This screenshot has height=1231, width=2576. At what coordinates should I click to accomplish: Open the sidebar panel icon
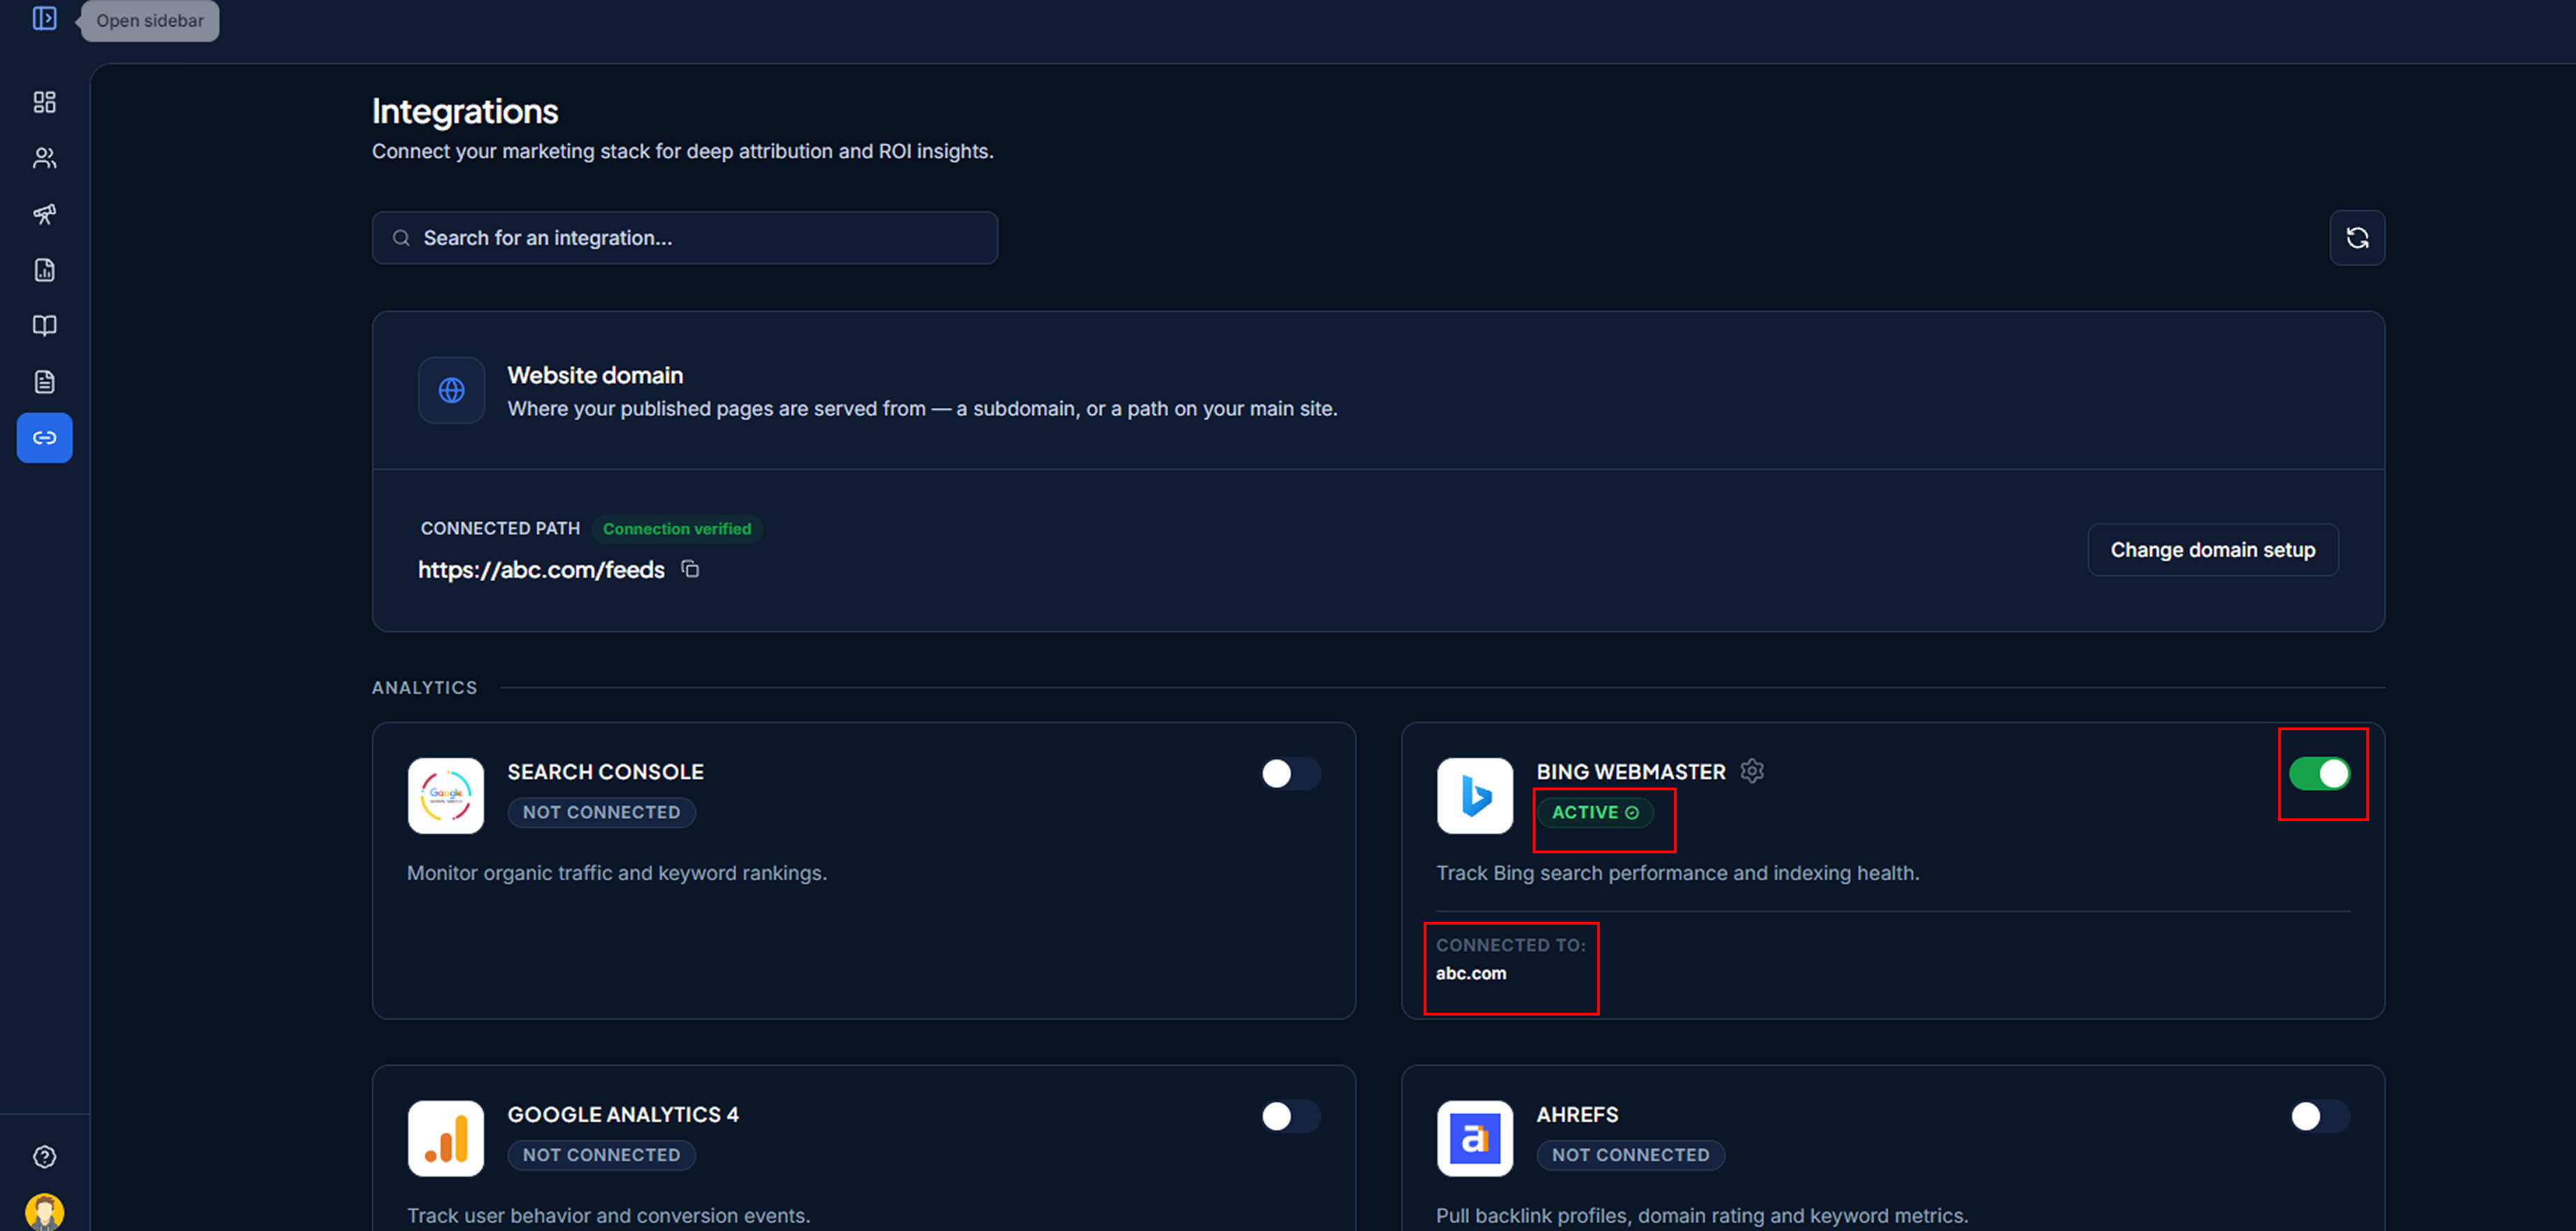(x=44, y=18)
